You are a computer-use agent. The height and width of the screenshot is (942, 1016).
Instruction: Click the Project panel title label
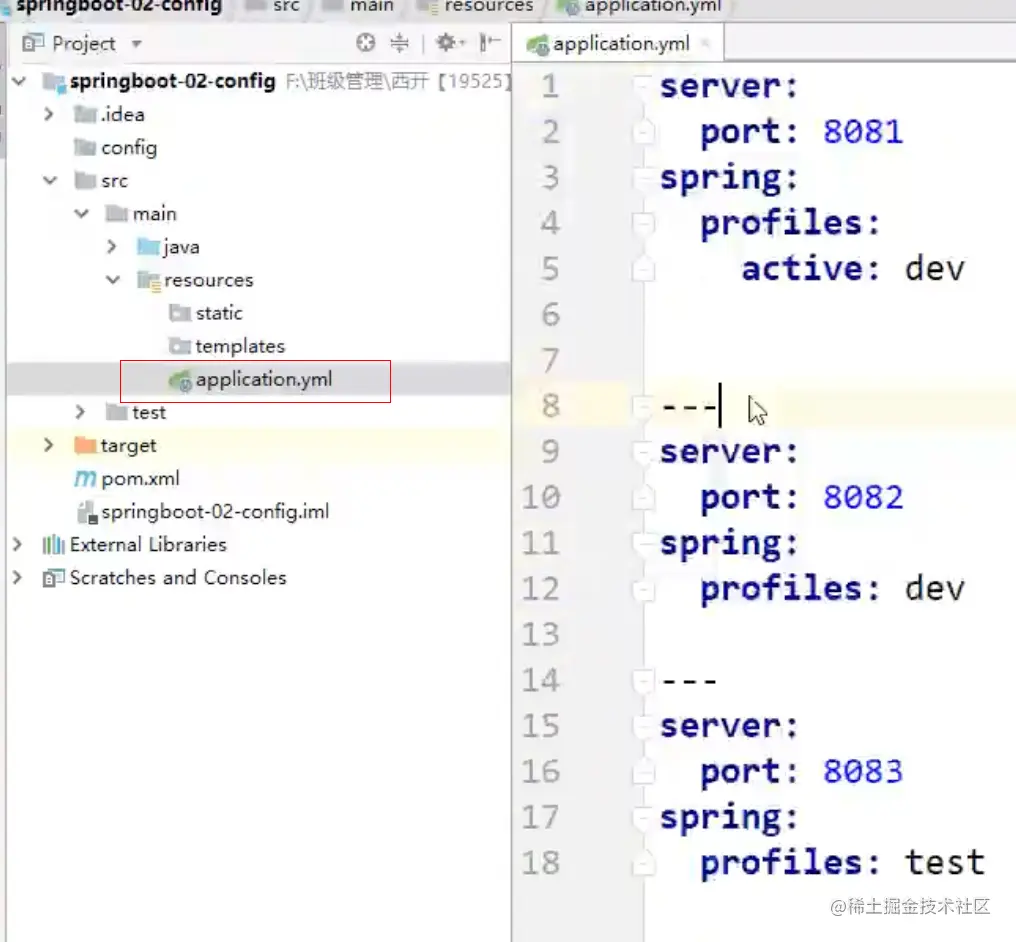(84, 43)
